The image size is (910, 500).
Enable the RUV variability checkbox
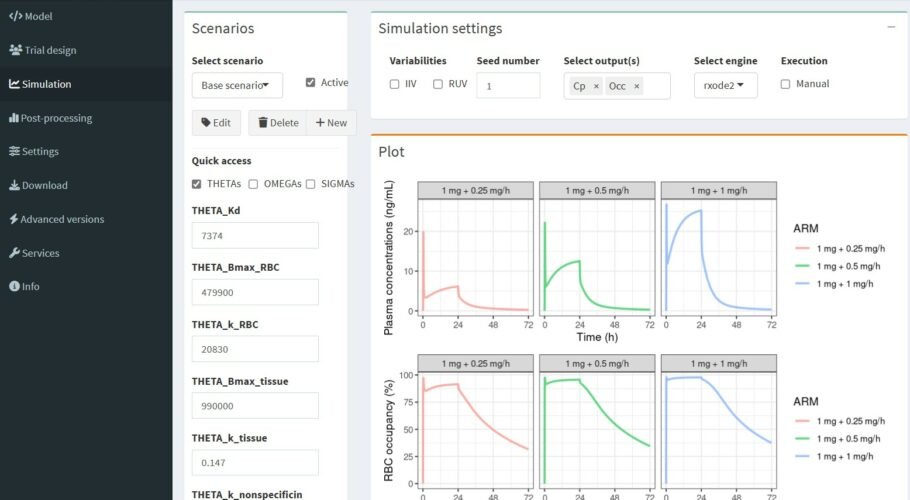438,84
